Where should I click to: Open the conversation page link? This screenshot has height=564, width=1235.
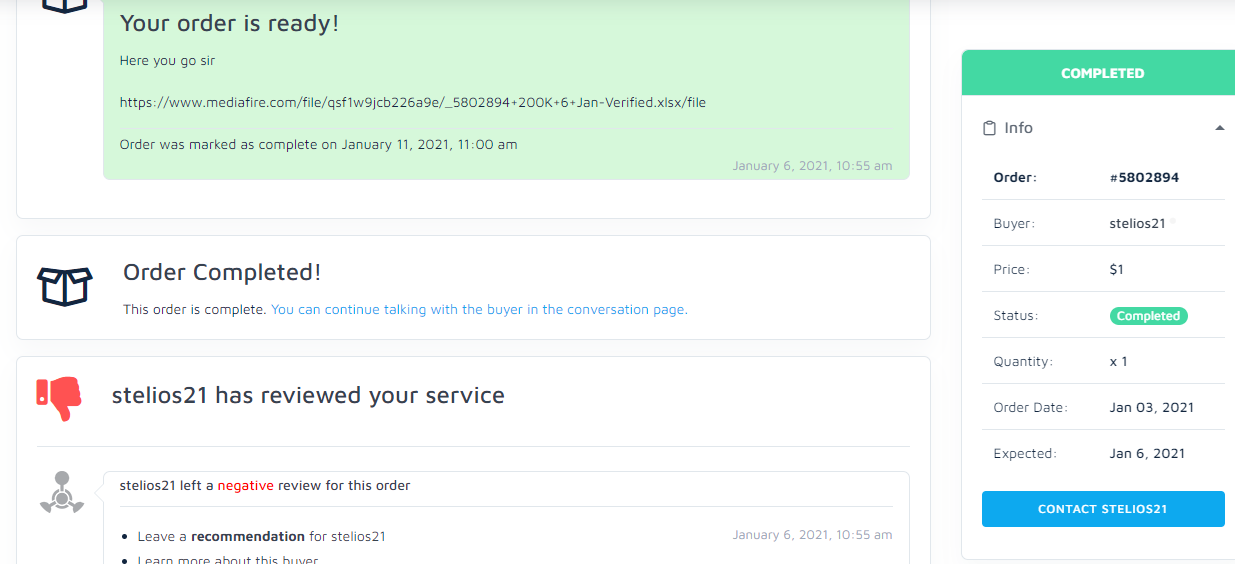pos(479,310)
